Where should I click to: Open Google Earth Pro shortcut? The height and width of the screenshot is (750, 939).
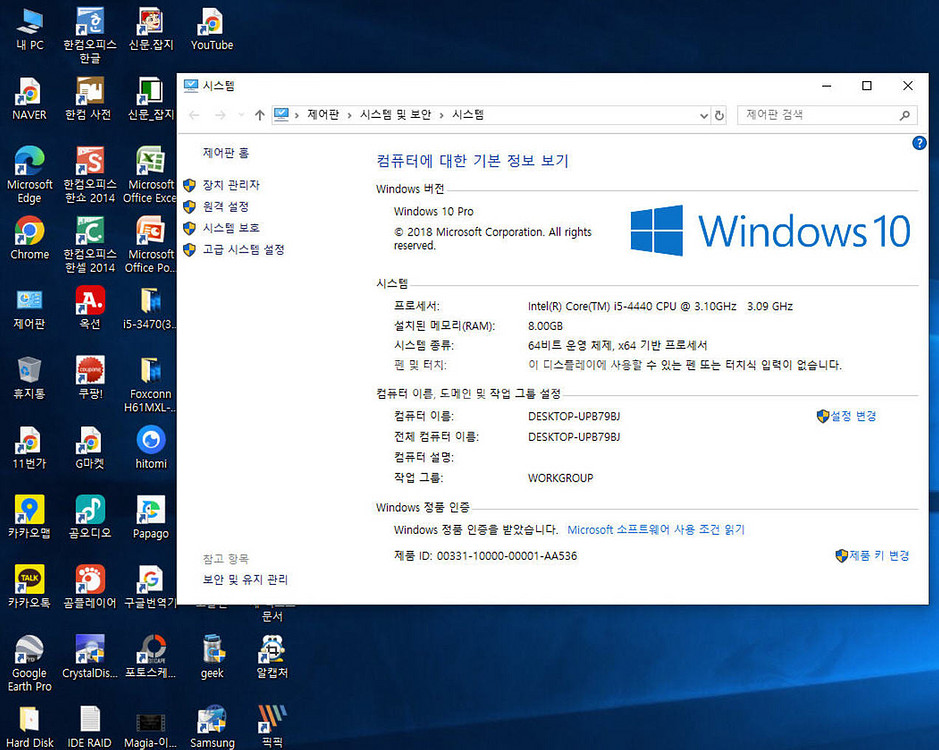29,663
